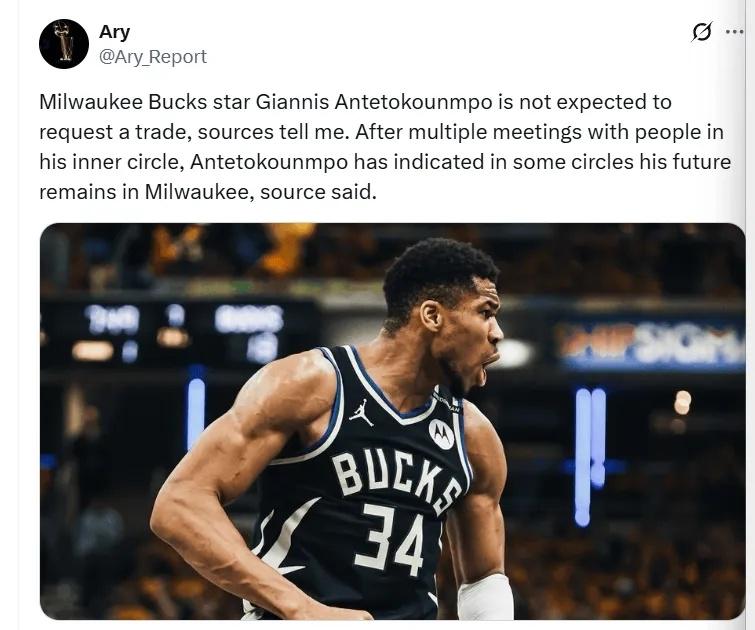The width and height of the screenshot is (755, 630).
Task: Click the white wristband in the photo
Action: 485,596
